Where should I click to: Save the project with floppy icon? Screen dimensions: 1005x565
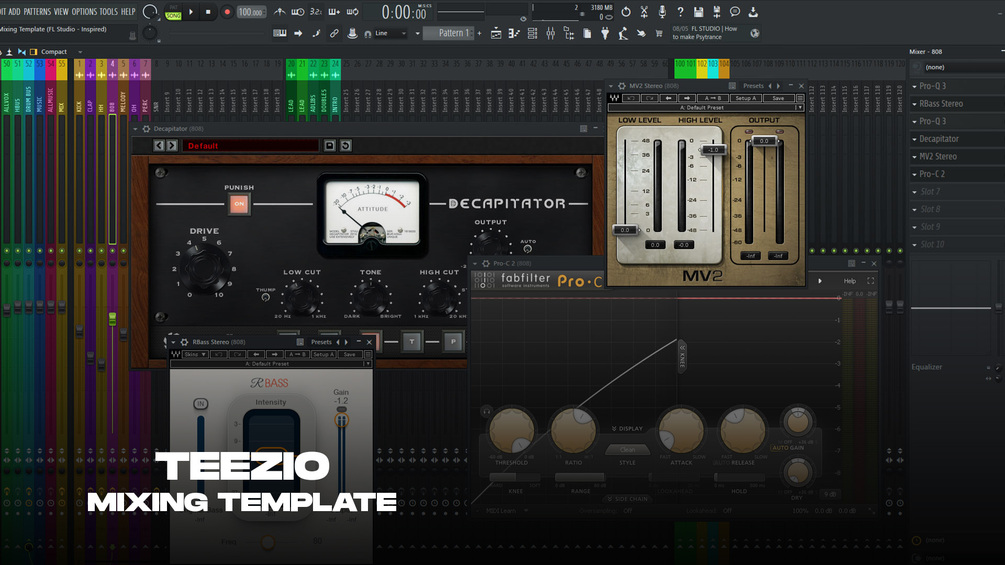(699, 12)
